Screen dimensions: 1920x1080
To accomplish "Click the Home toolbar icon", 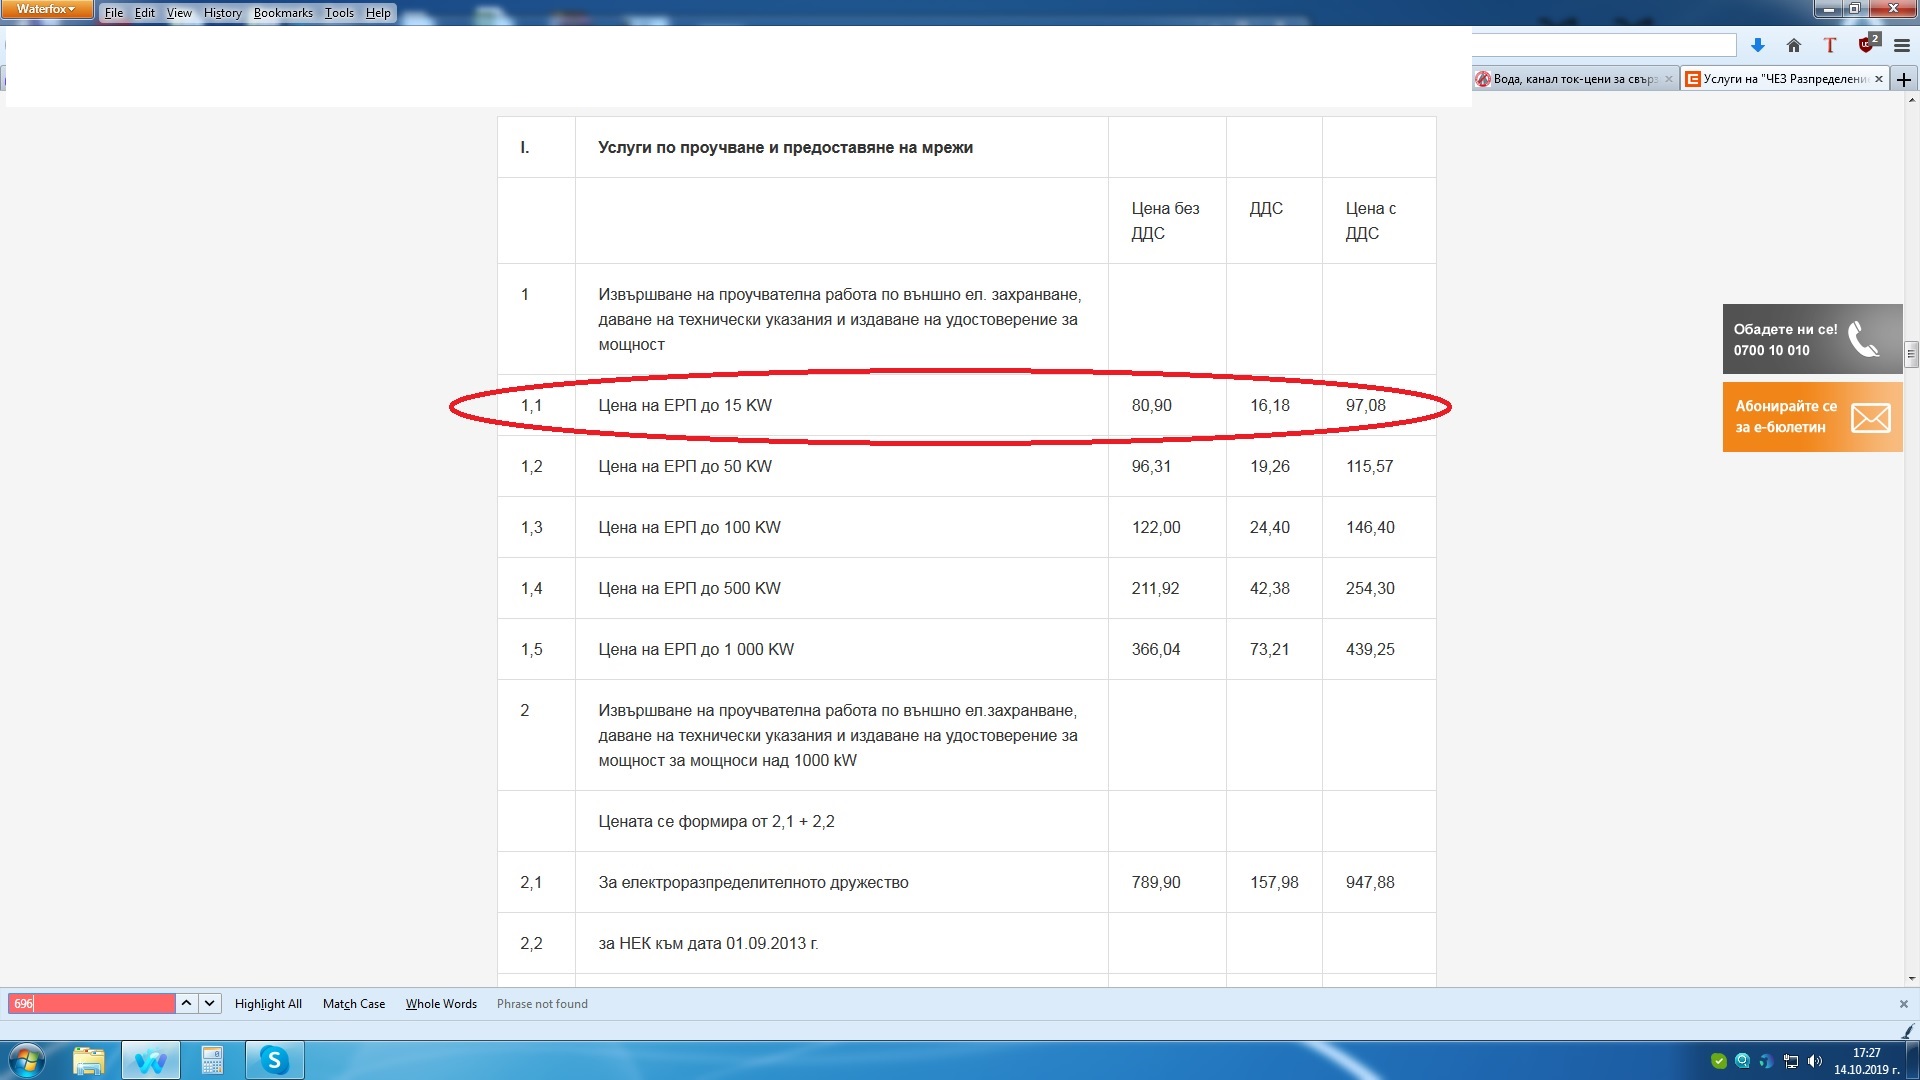I will point(1793,45).
